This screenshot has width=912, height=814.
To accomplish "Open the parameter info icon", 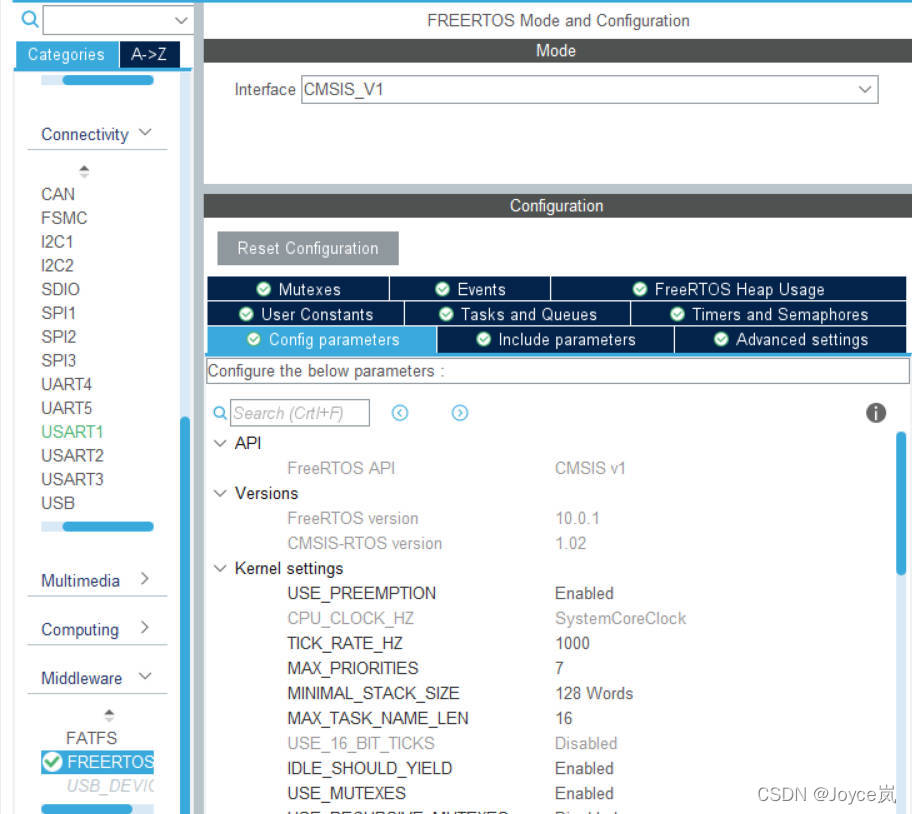I will (875, 413).
